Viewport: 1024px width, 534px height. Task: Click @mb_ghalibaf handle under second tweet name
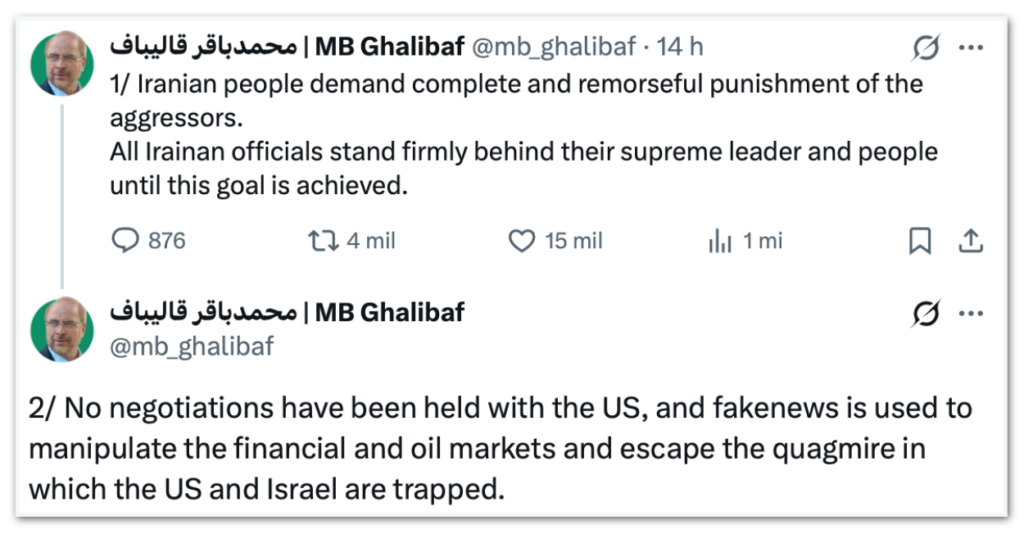(191, 346)
